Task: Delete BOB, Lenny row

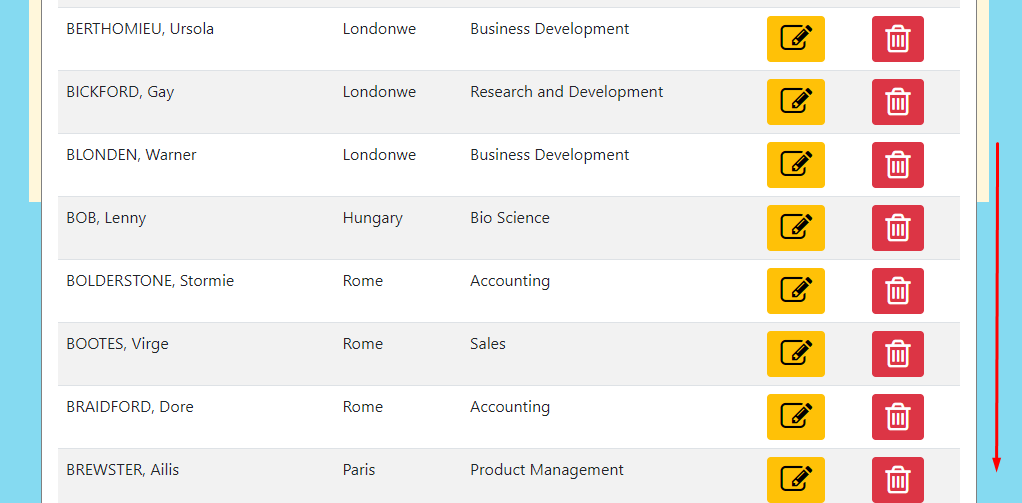Action: coord(897,228)
